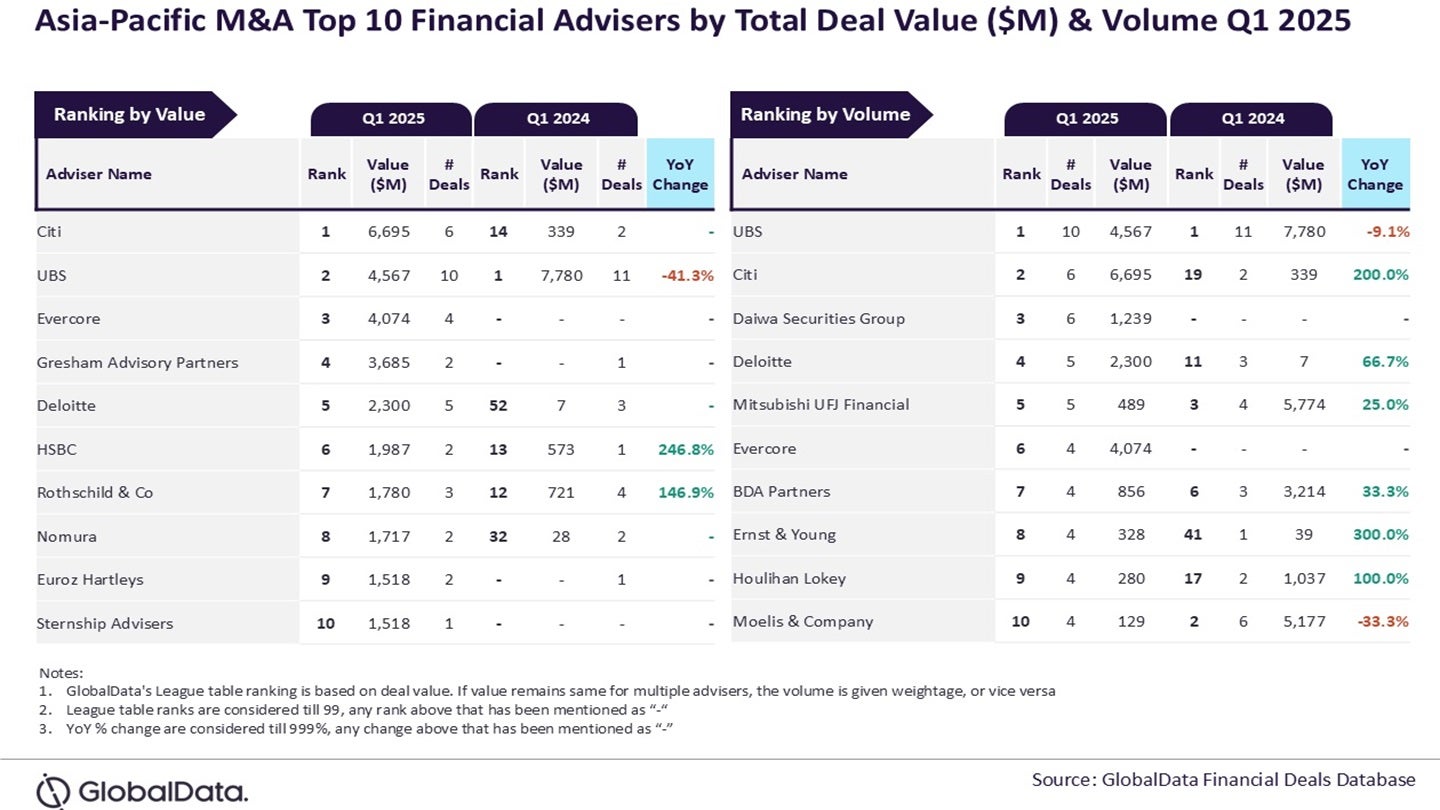Select the Ranking by Volume banner

point(825,114)
